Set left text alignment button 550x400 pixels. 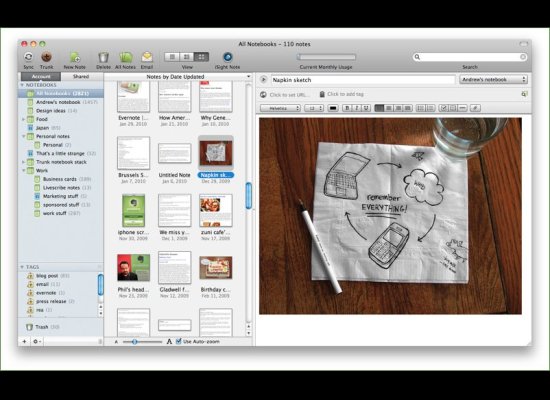coord(379,108)
